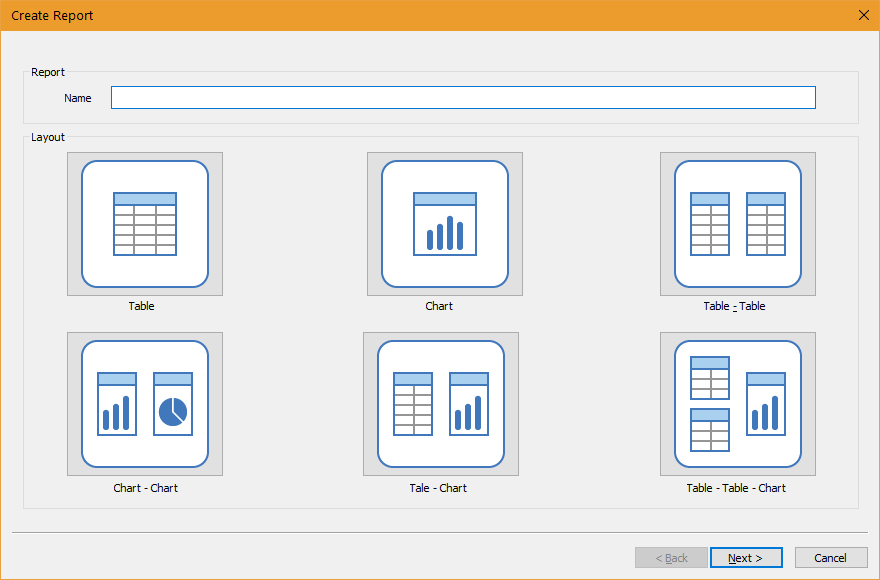
Task: Choose the Table - Table layout
Action: point(737,223)
